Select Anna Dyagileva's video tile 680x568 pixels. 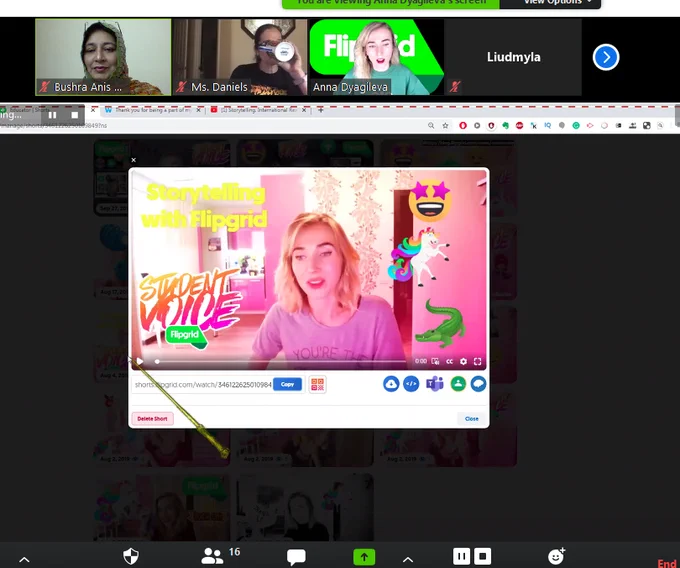(376, 57)
